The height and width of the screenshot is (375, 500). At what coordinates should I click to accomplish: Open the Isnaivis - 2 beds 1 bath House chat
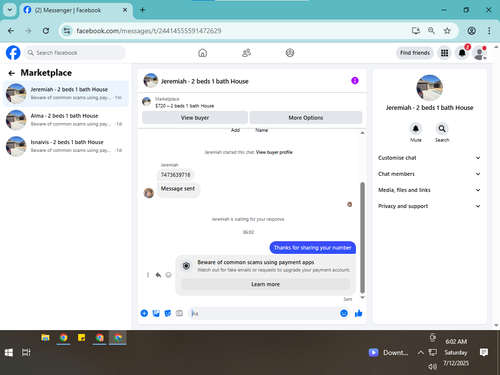(x=66, y=146)
